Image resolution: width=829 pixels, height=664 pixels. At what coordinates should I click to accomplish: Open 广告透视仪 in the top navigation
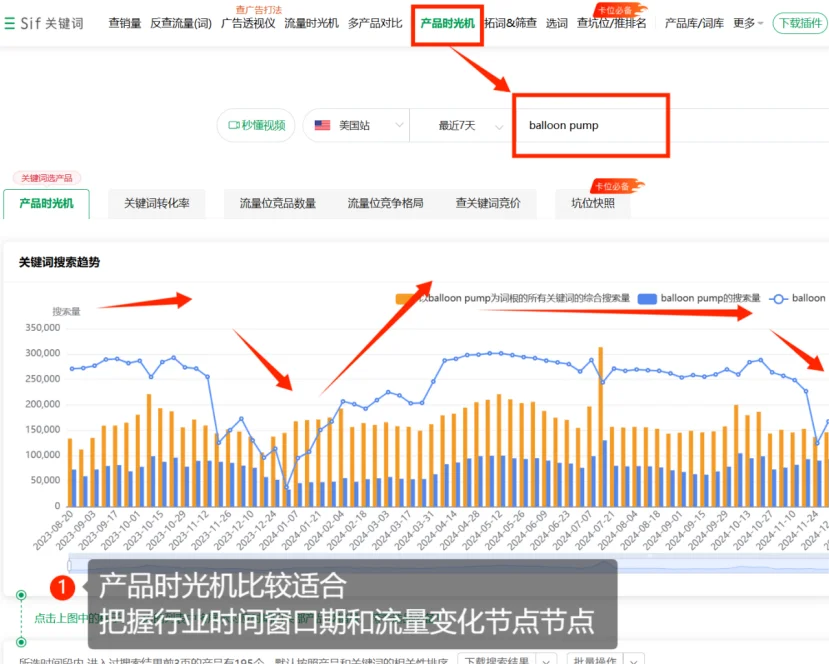tap(248, 23)
